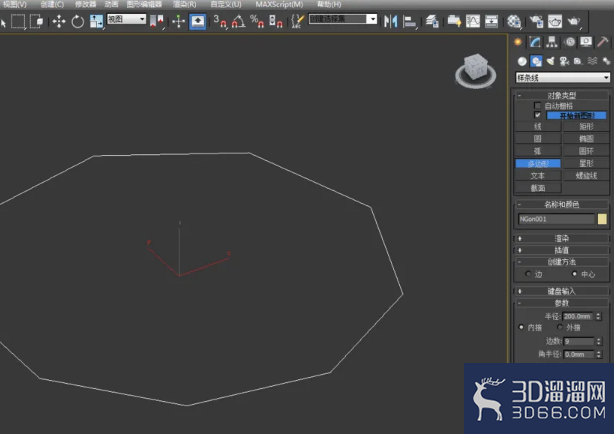Viewport: 614px width, 434px height.
Task: Toggle the angle snap icon
Action: coord(238,21)
